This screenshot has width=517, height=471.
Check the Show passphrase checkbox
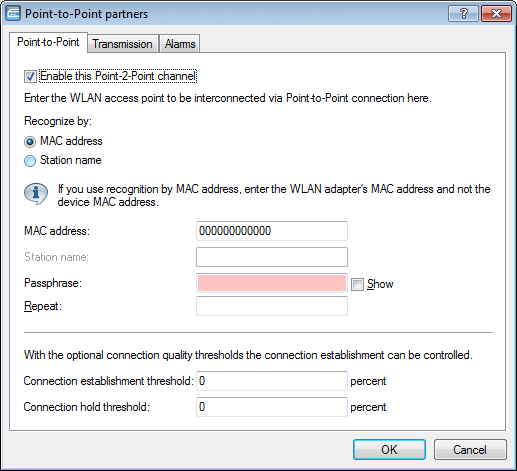tap(357, 284)
